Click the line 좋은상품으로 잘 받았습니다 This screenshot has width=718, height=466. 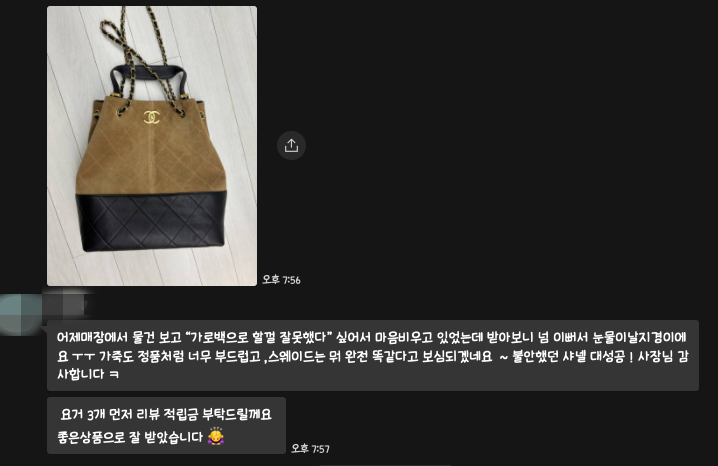131,437
